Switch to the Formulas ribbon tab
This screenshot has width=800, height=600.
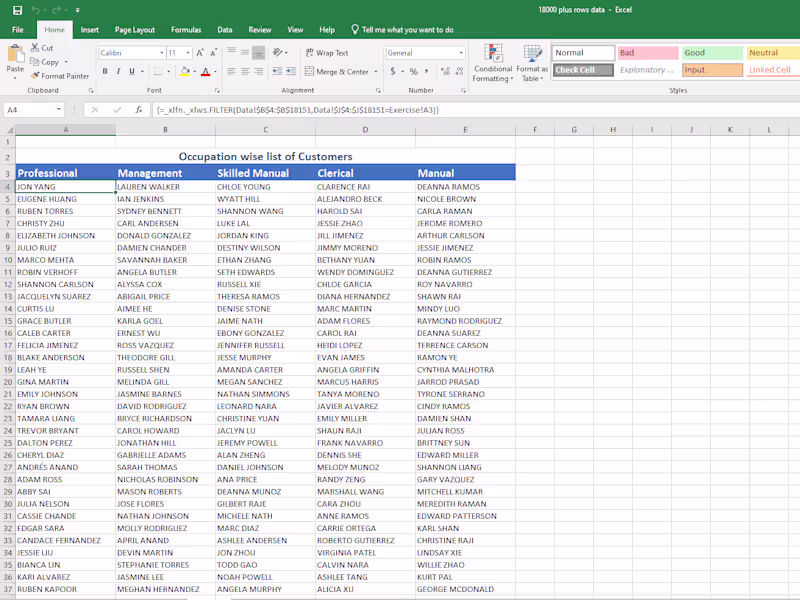point(188,29)
